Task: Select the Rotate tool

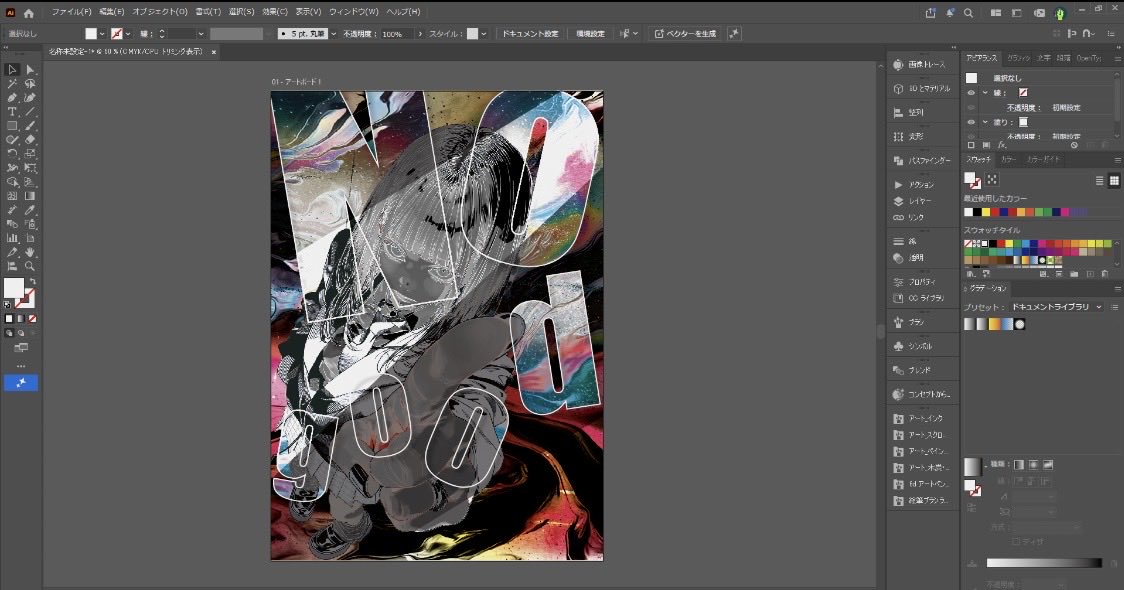Action: 11,153
